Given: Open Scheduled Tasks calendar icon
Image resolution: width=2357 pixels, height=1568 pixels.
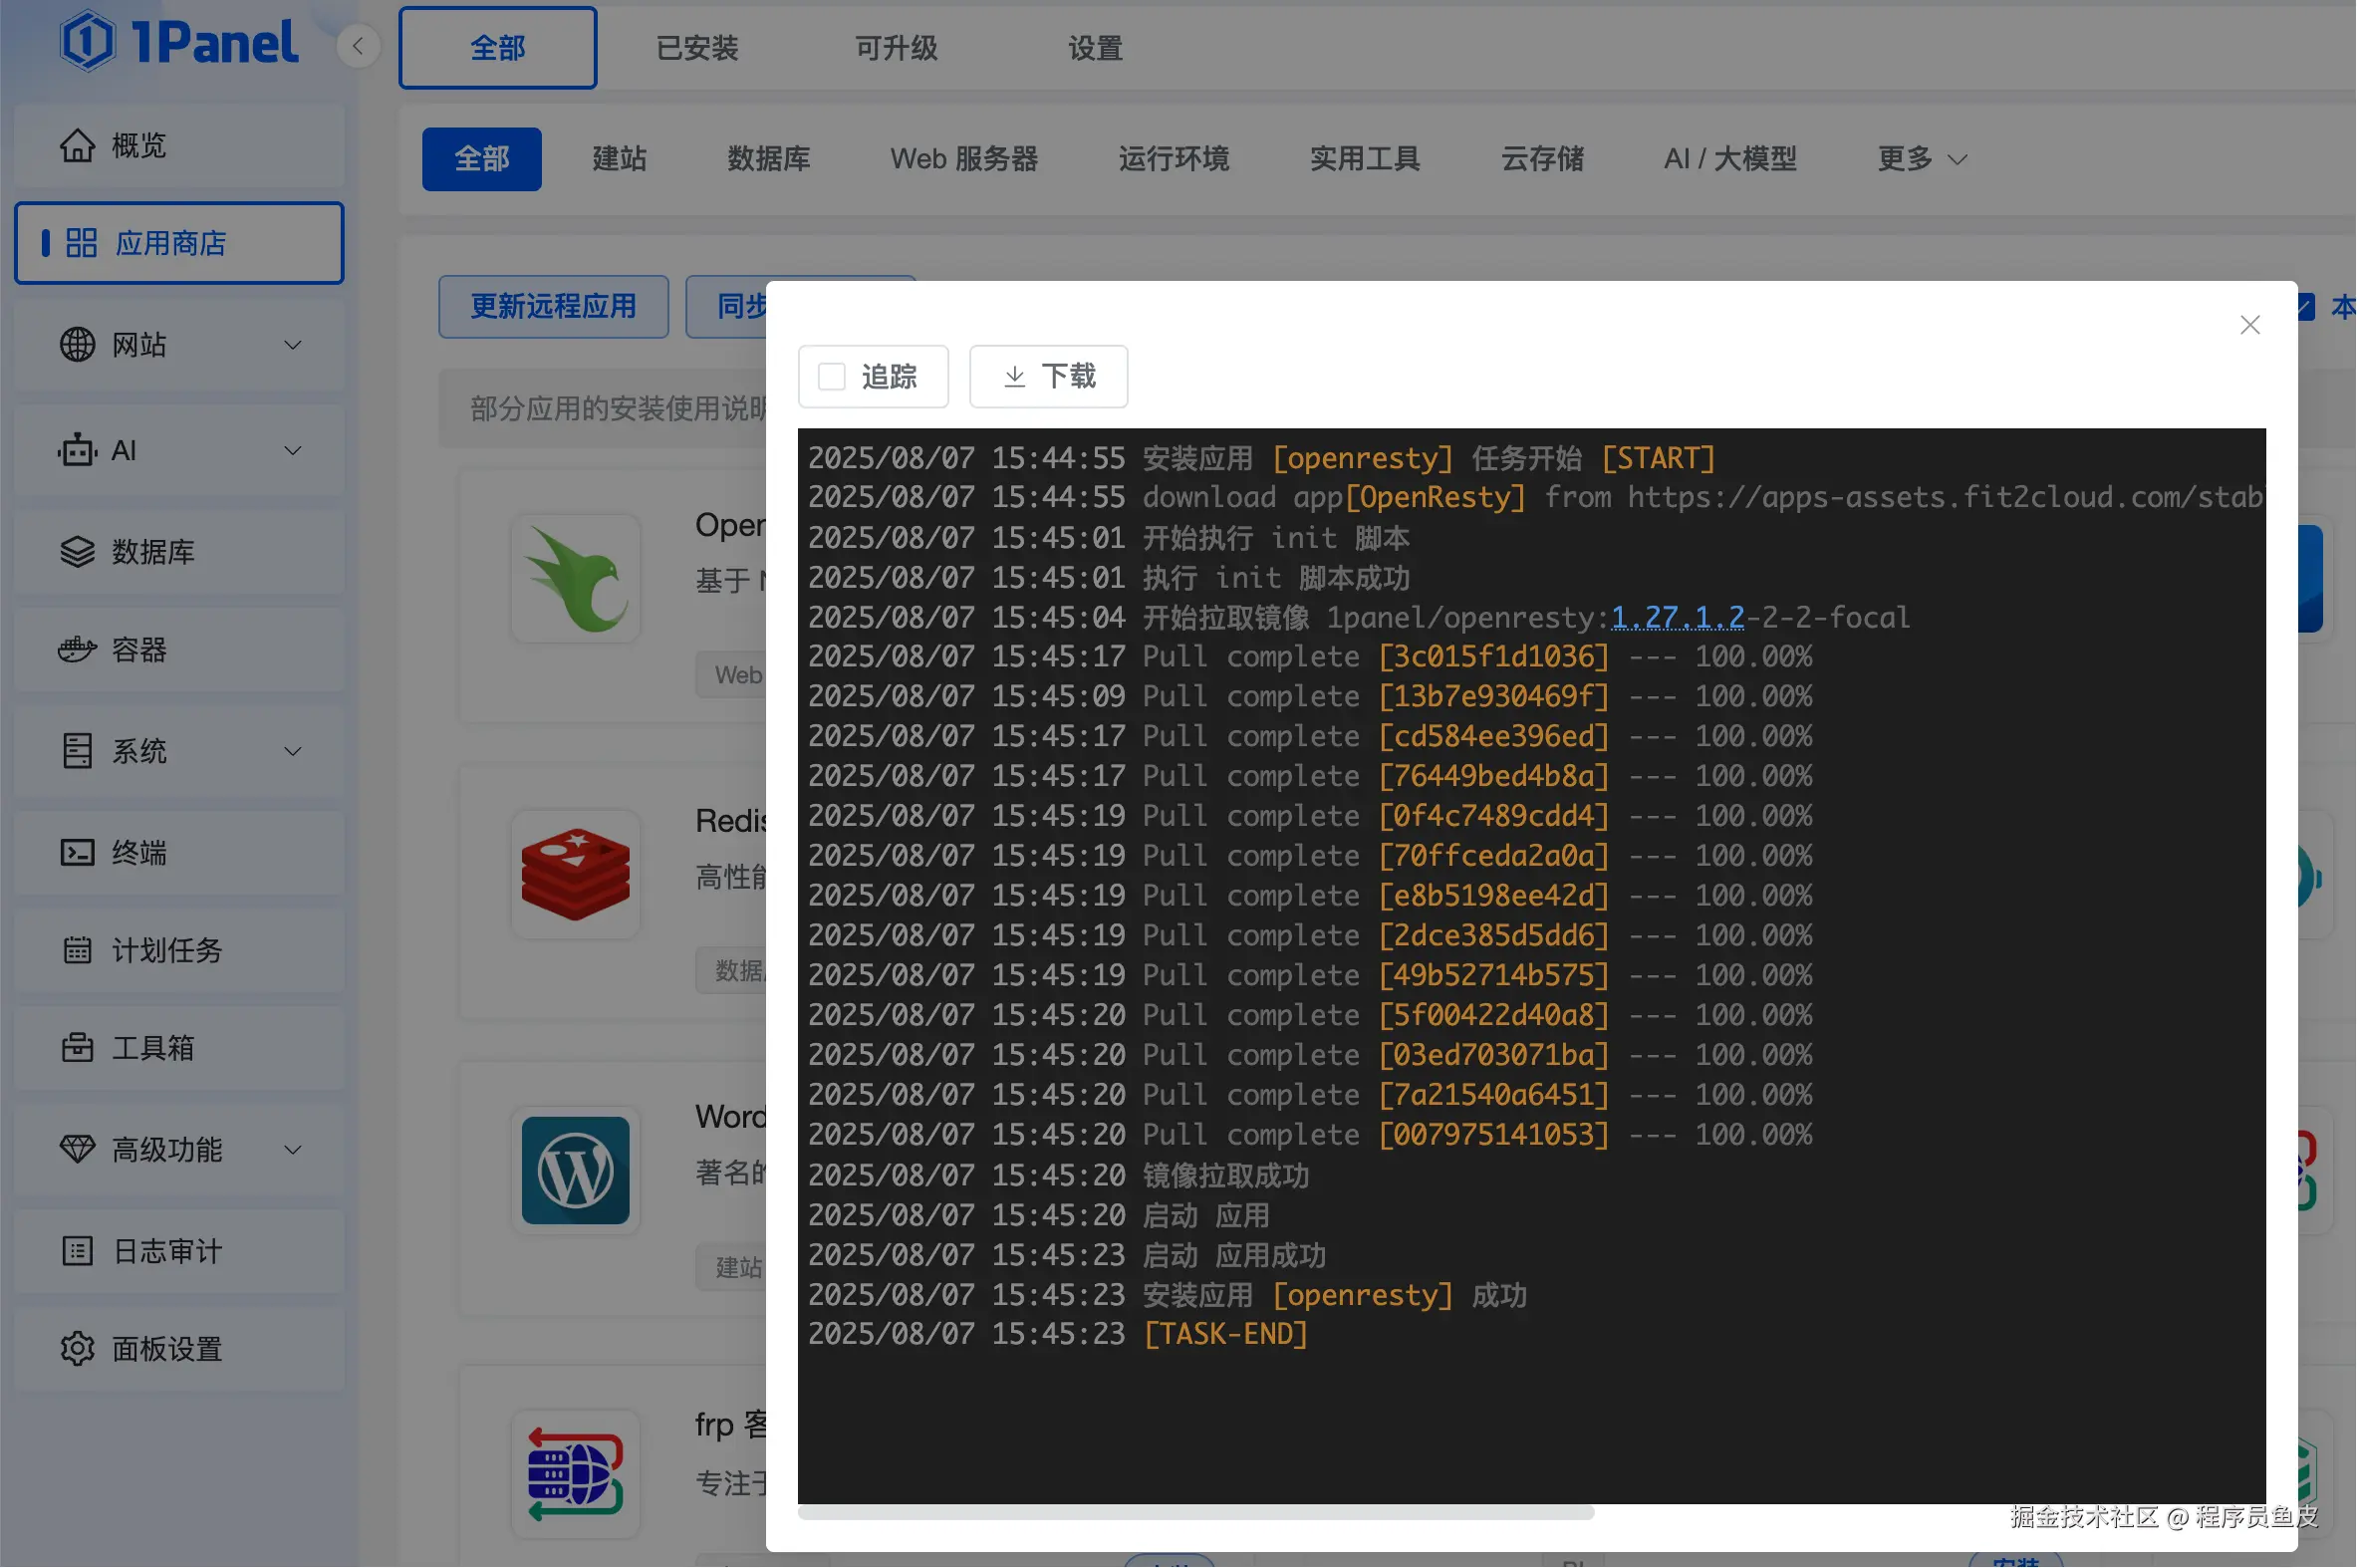Looking at the screenshot, I should click(77, 950).
